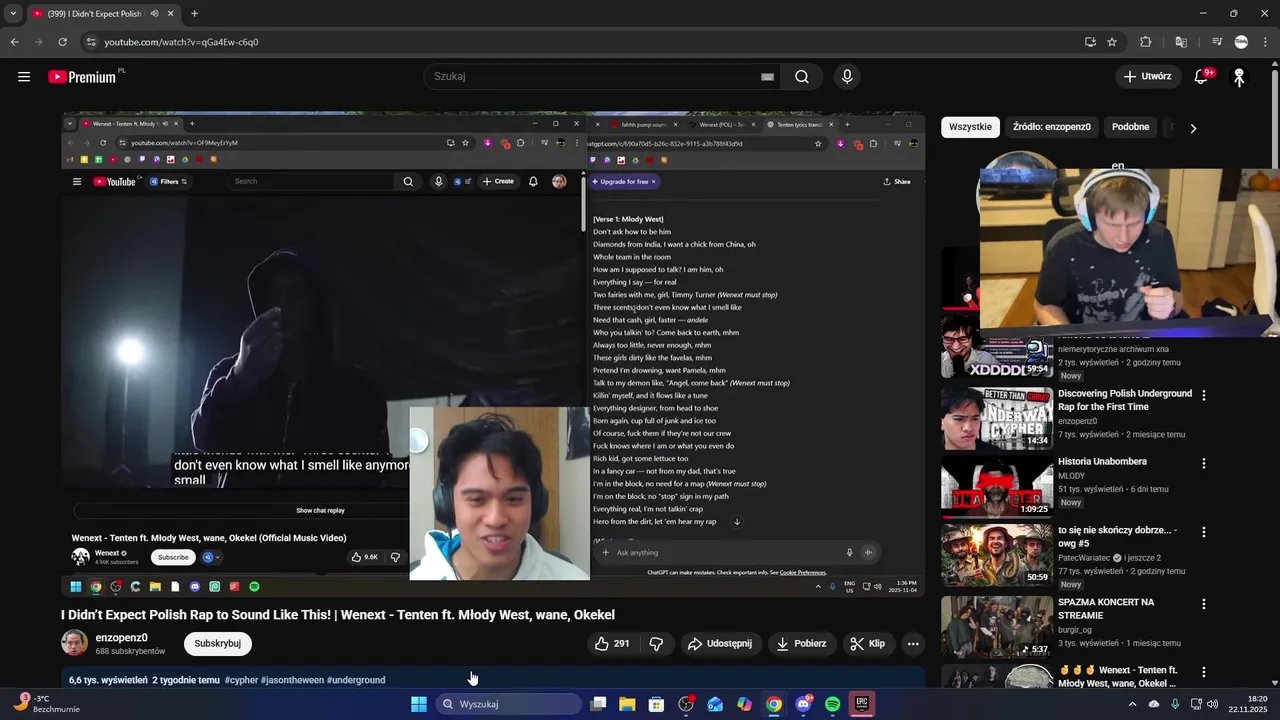Screen dimensions: 1280x720
Task: Open Epic Games Launcher from taskbar
Action: (862, 704)
